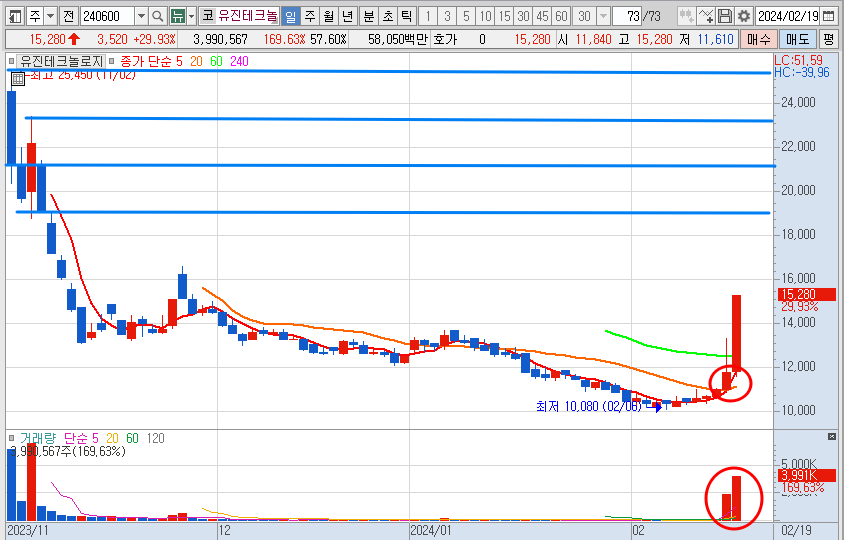Click the 코 market badge
The height and width of the screenshot is (540, 844).
point(208,16)
